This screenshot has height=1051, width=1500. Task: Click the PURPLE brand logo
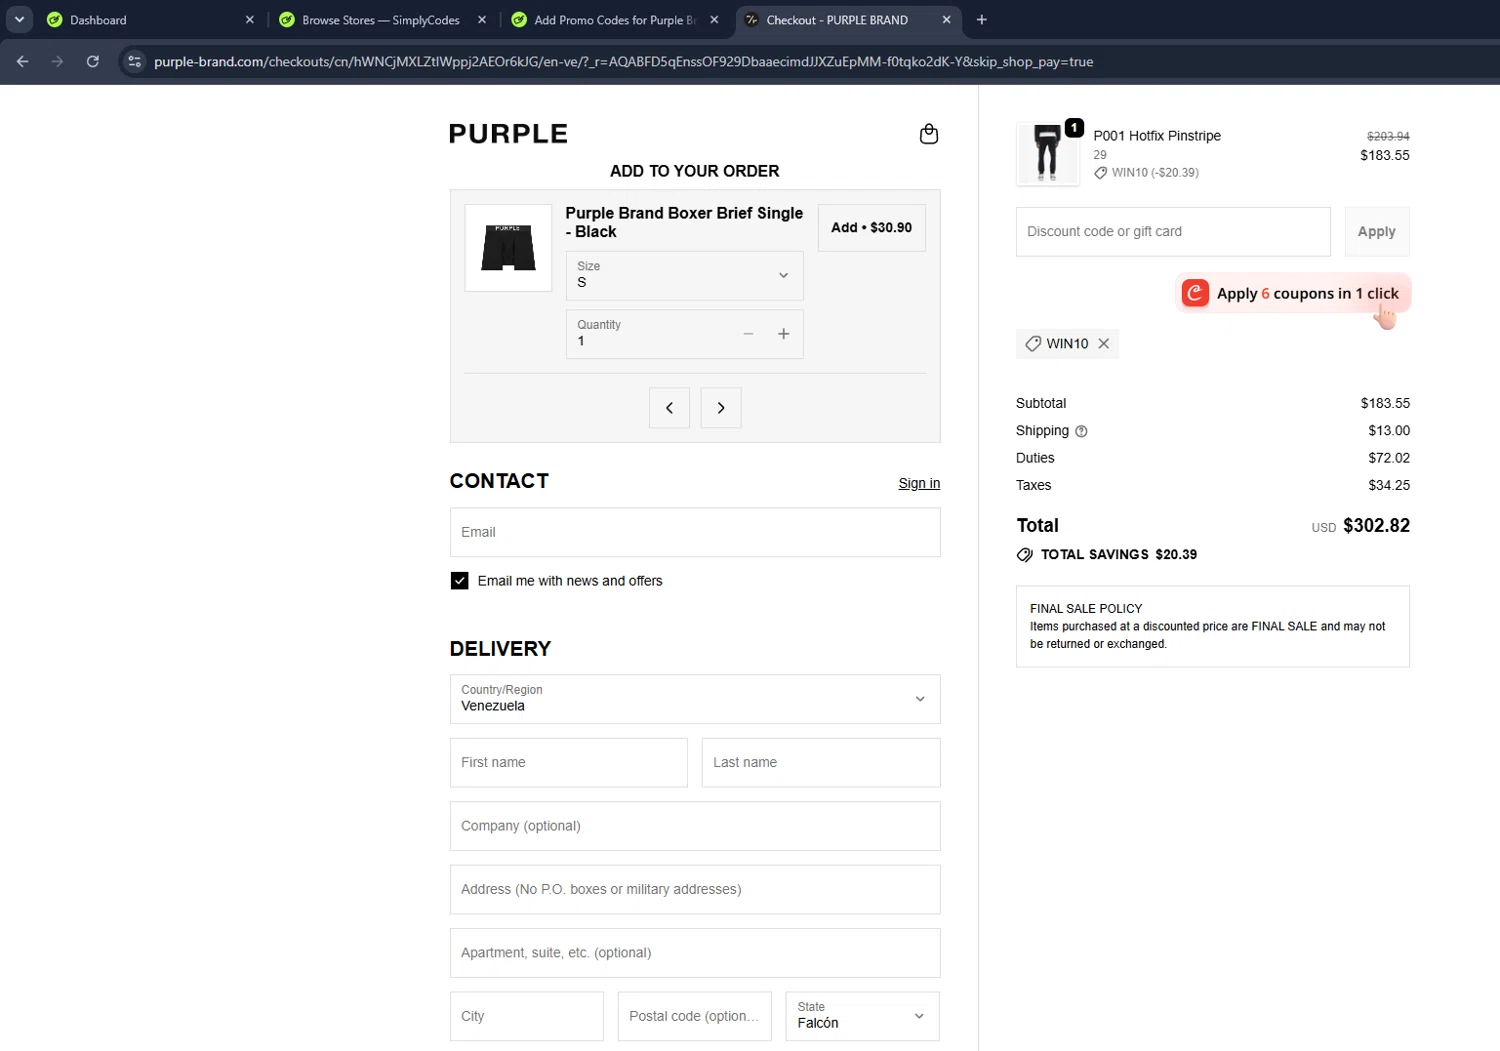coord(508,134)
